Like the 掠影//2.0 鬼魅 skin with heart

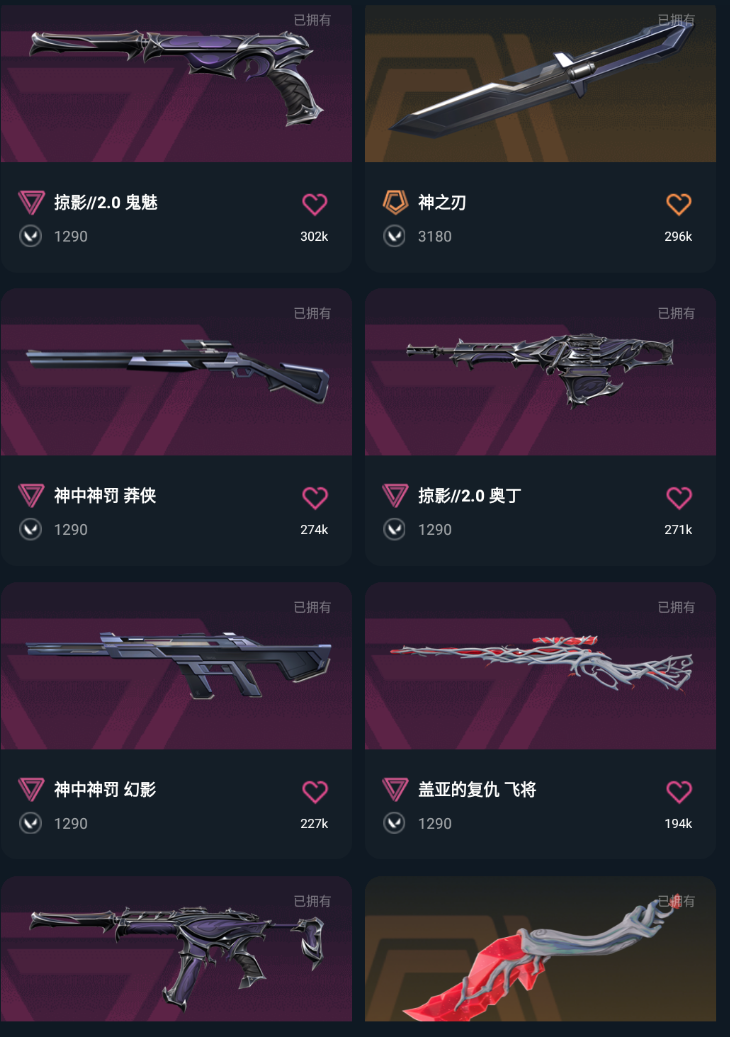(x=315, y=204)
